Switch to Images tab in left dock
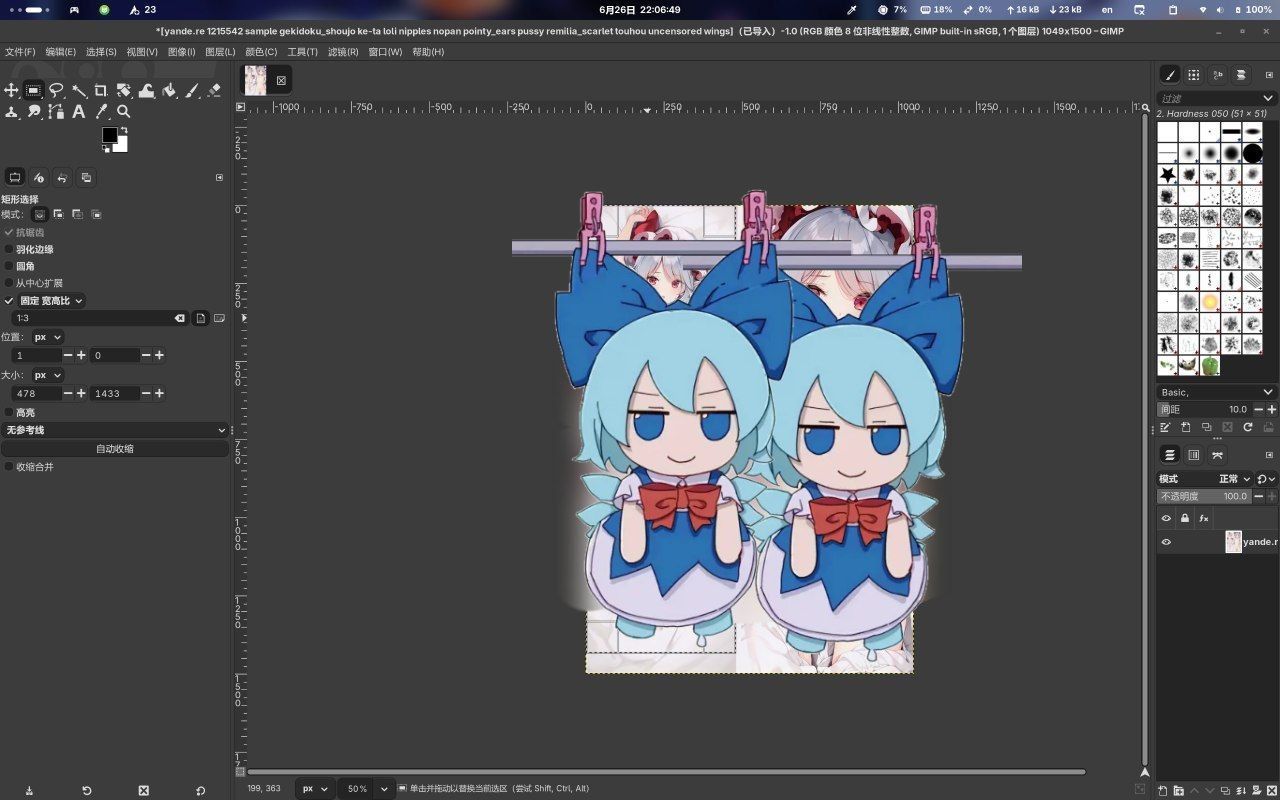The width and height of the screenshot is (1280, 800). (86, 177)
